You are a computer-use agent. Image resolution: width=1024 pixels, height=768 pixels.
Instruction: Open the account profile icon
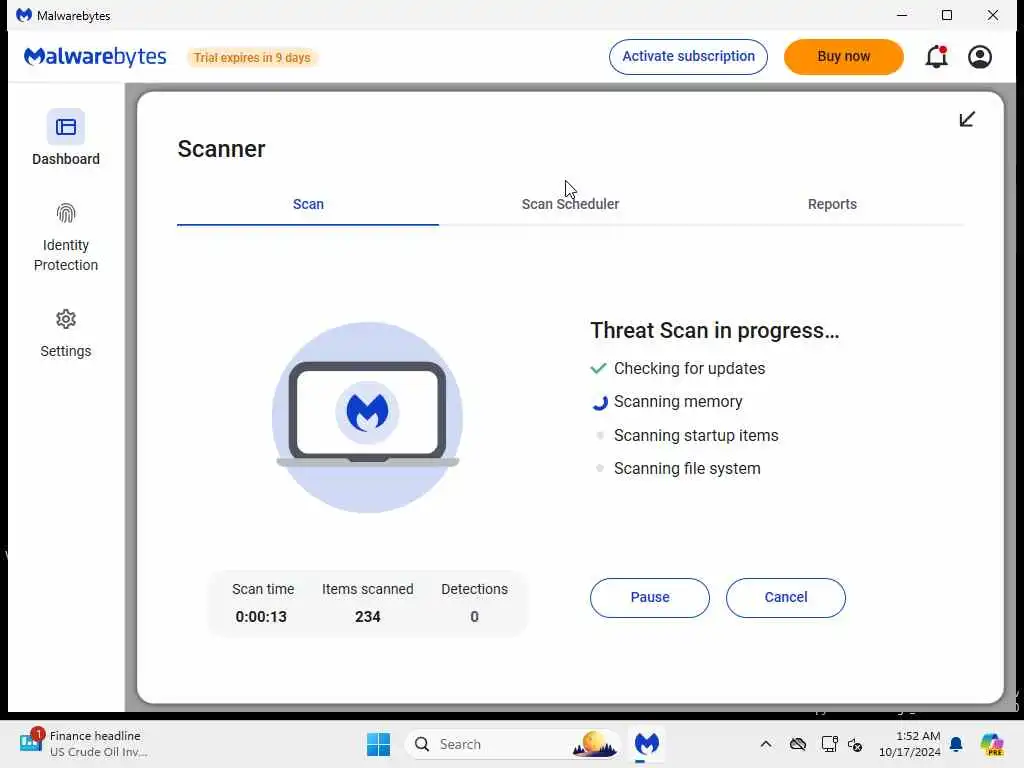(980, 57)
